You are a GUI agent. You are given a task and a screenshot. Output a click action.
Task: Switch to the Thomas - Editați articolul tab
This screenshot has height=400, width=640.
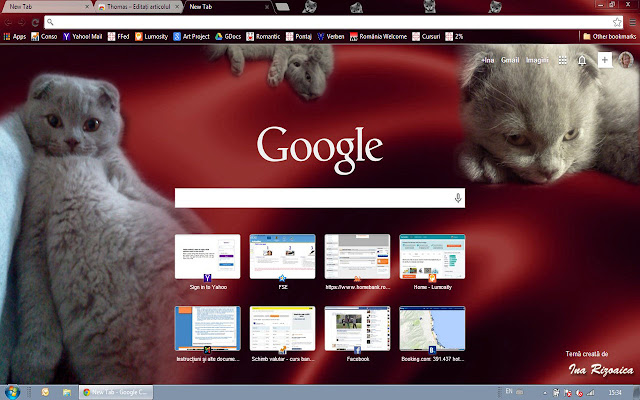139,7
